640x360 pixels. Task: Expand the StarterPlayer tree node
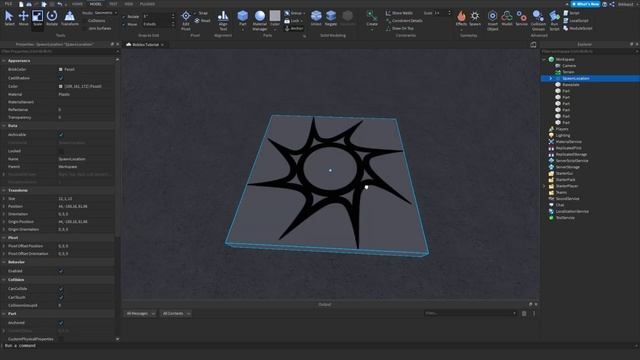click(x=544, y=186)
